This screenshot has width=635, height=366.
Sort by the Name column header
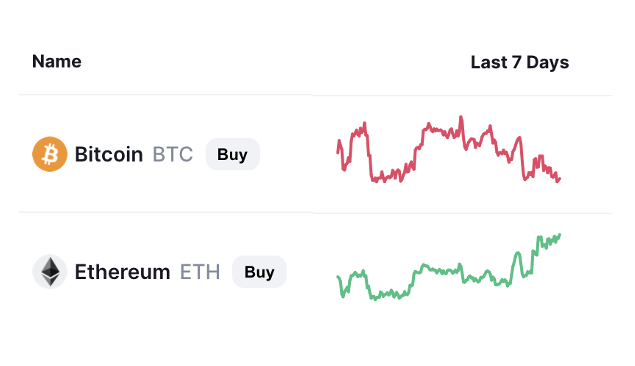(x=57, y=62)
